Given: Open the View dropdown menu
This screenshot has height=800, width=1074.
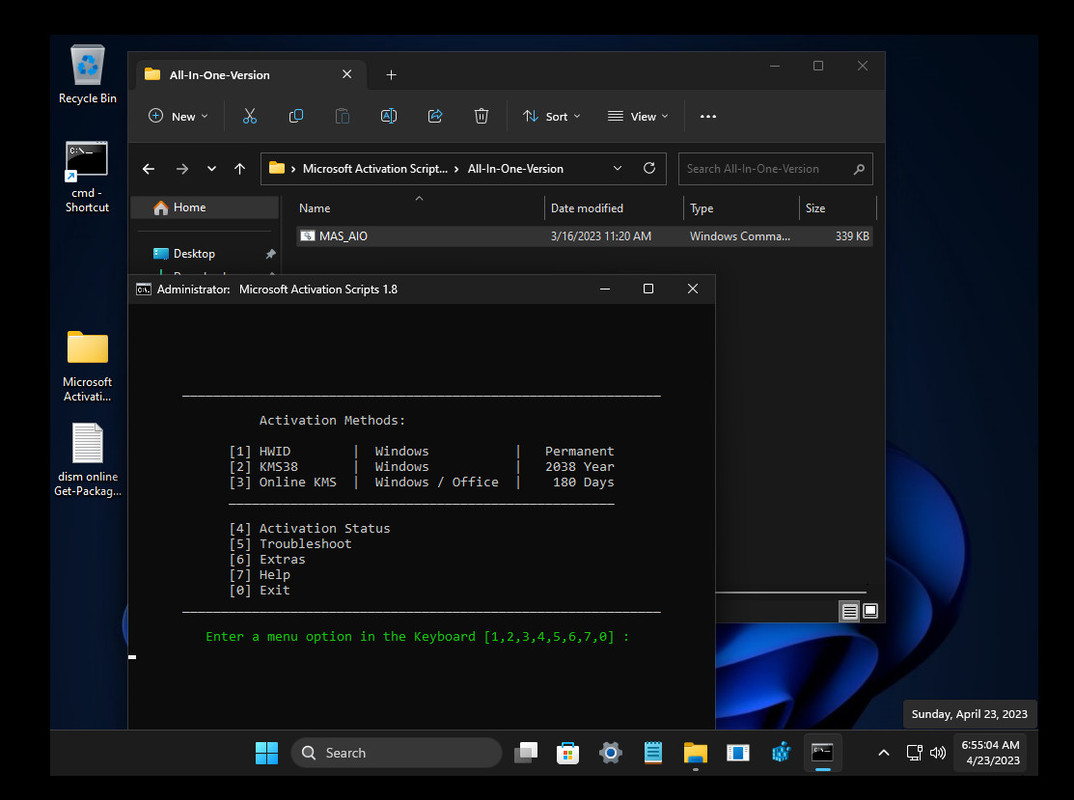Looking at the screenshot, I should point(638,116).
